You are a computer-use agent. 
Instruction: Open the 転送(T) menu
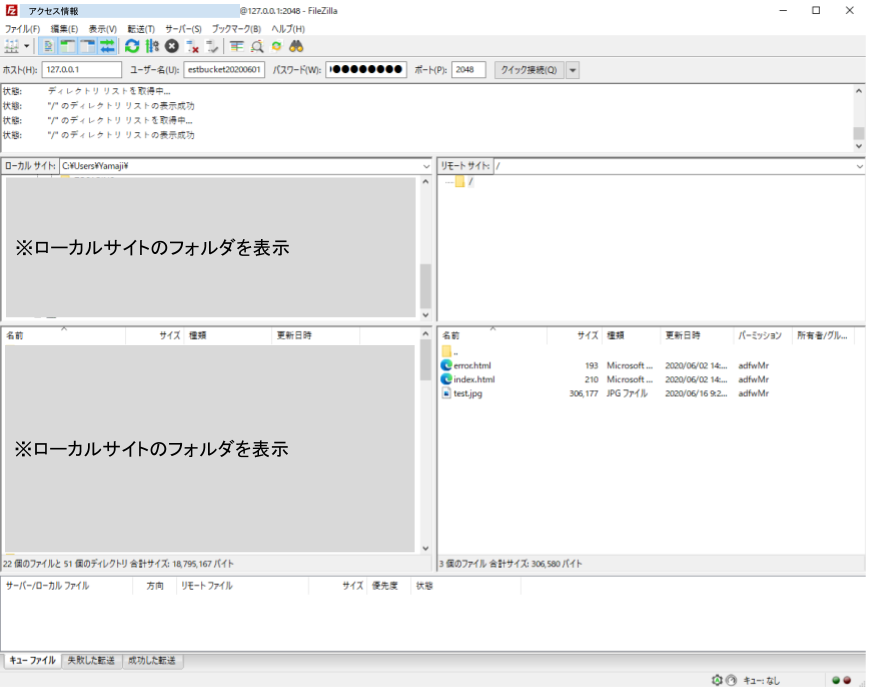[141, 29]
